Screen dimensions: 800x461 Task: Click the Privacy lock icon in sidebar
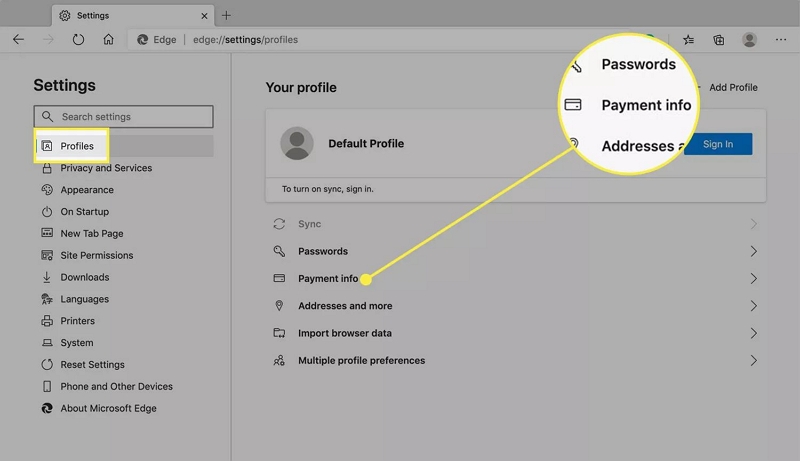[x=47, y=168]
